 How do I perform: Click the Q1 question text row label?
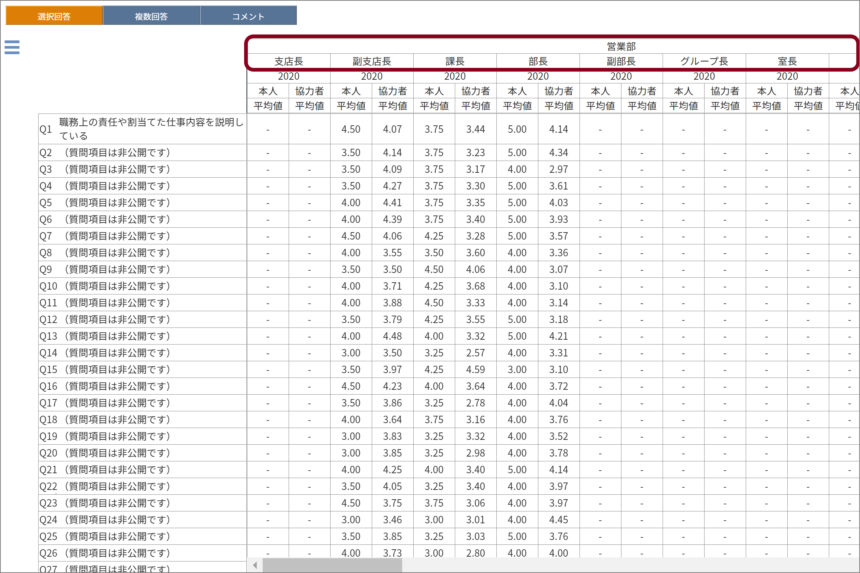click(x=142, y=129)
